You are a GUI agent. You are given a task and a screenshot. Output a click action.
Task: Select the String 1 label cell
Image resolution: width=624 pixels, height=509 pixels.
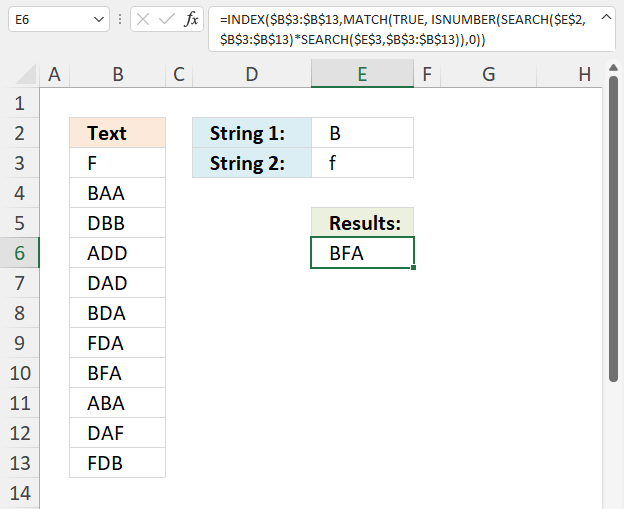(251, 133)
